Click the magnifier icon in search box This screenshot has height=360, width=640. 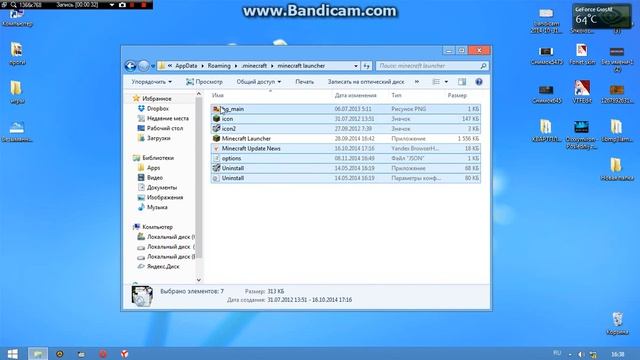point(483,66)
